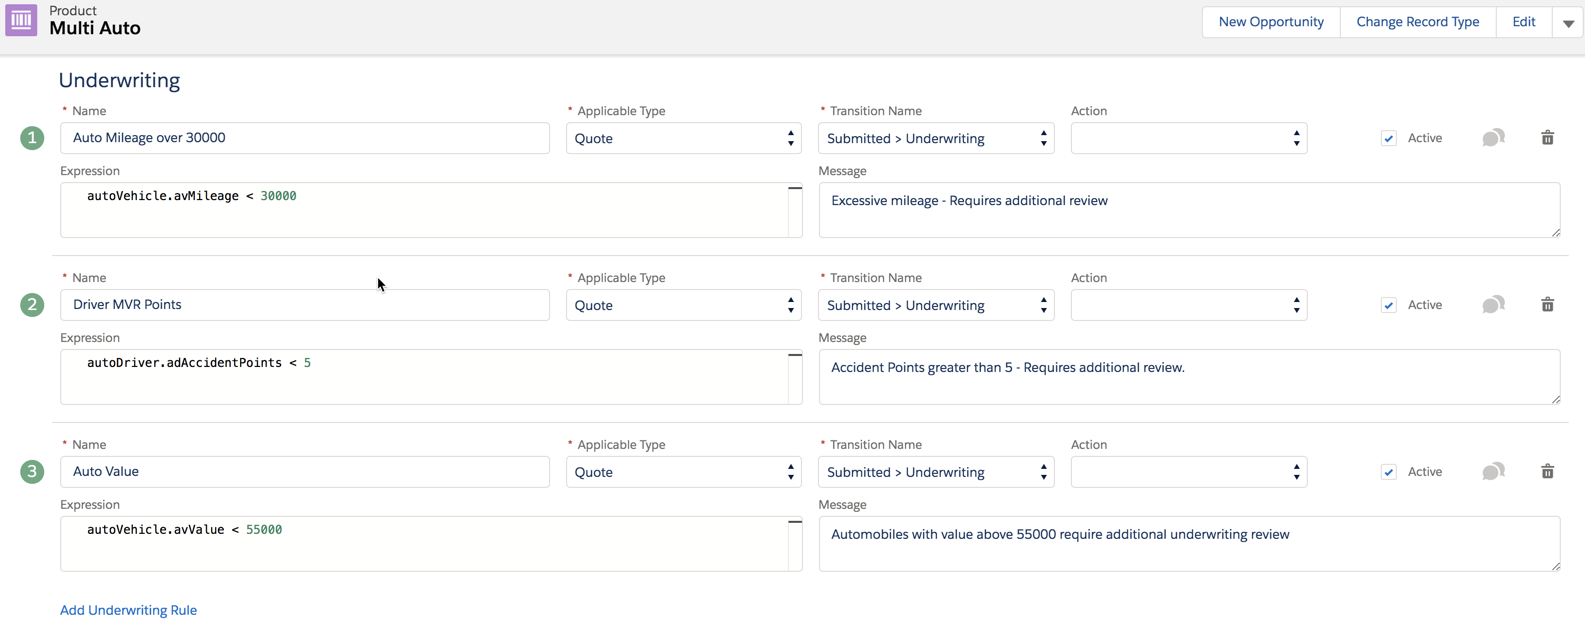Click the Edit button
This screenshot has height=629, width=1585.
pyautogui.click(x=1524, y=22)
